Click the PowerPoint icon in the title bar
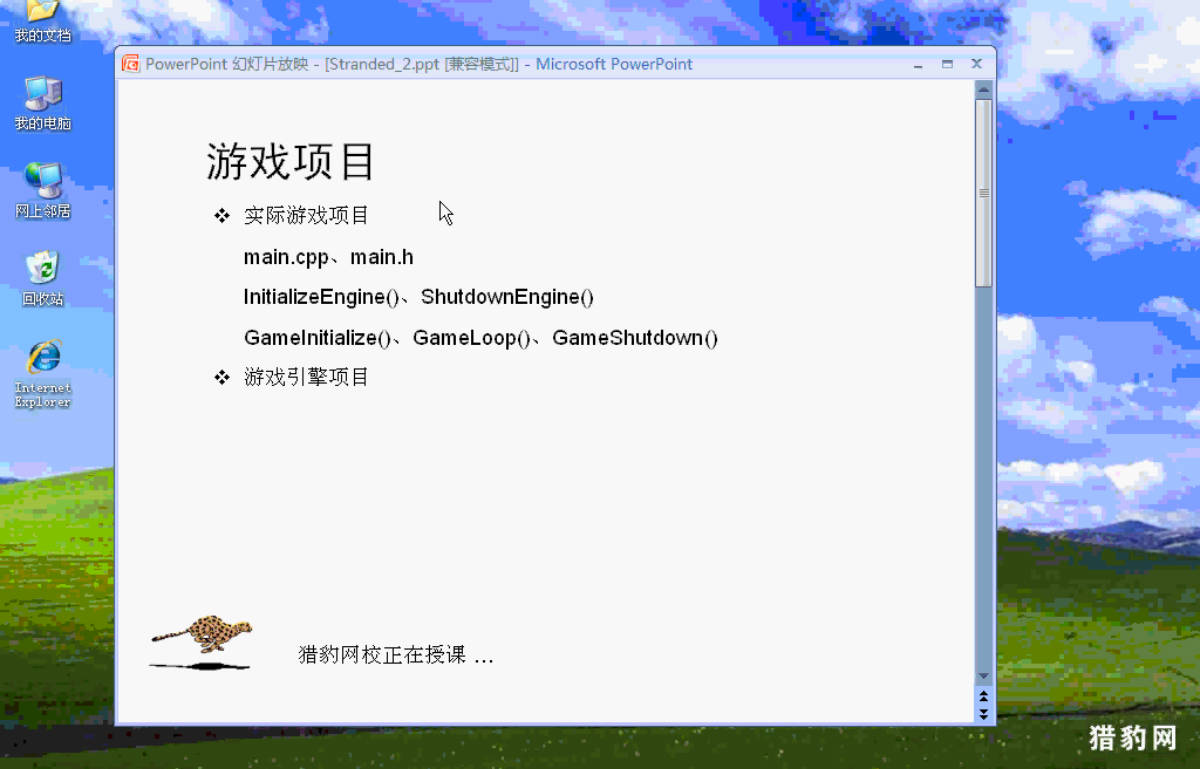 (130, 64)
